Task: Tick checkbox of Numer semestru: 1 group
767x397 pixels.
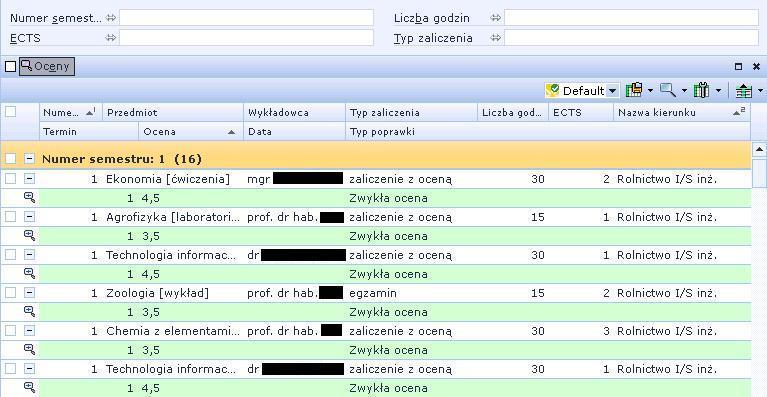Action: tap(10, 158)
